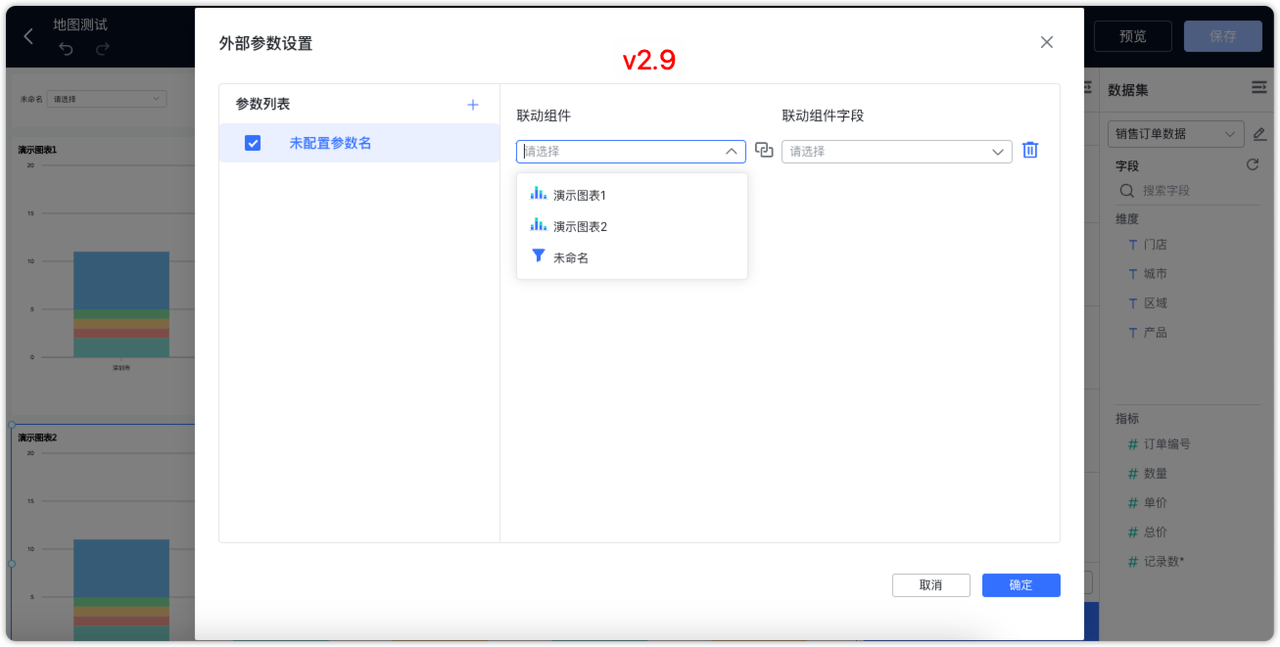
Task: Delete the linkage row via the trash icon
Action: [x=1030, y=150]
